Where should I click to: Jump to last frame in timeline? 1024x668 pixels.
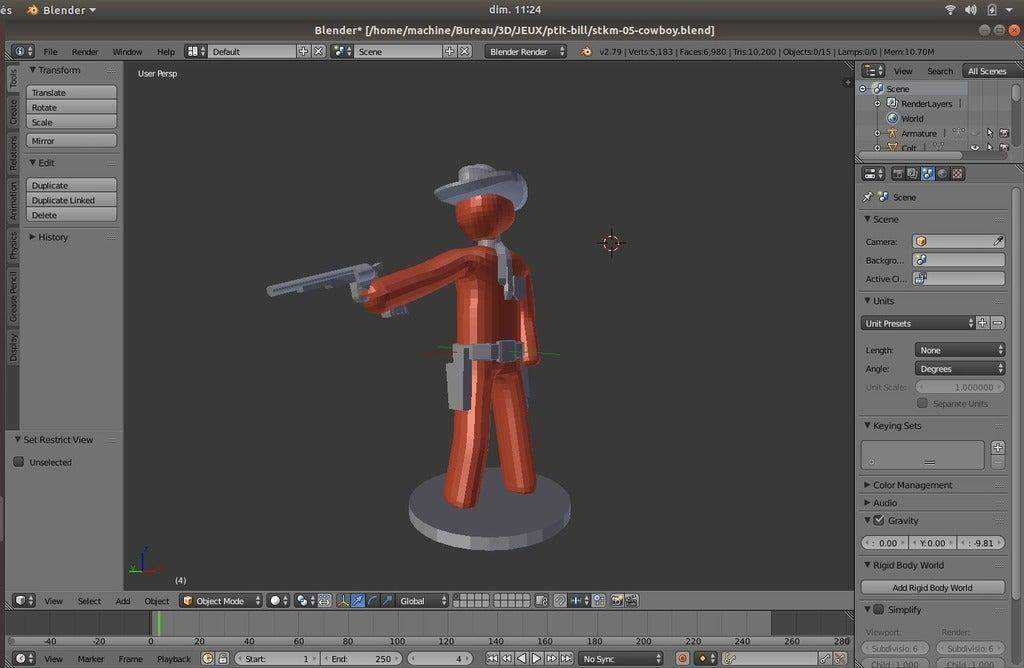tap(567, 658)
